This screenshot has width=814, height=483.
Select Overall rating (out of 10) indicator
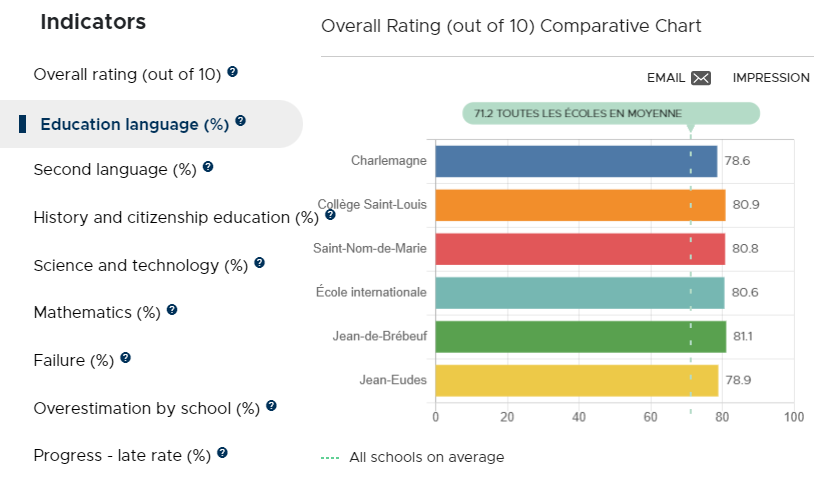coord(127,74)
